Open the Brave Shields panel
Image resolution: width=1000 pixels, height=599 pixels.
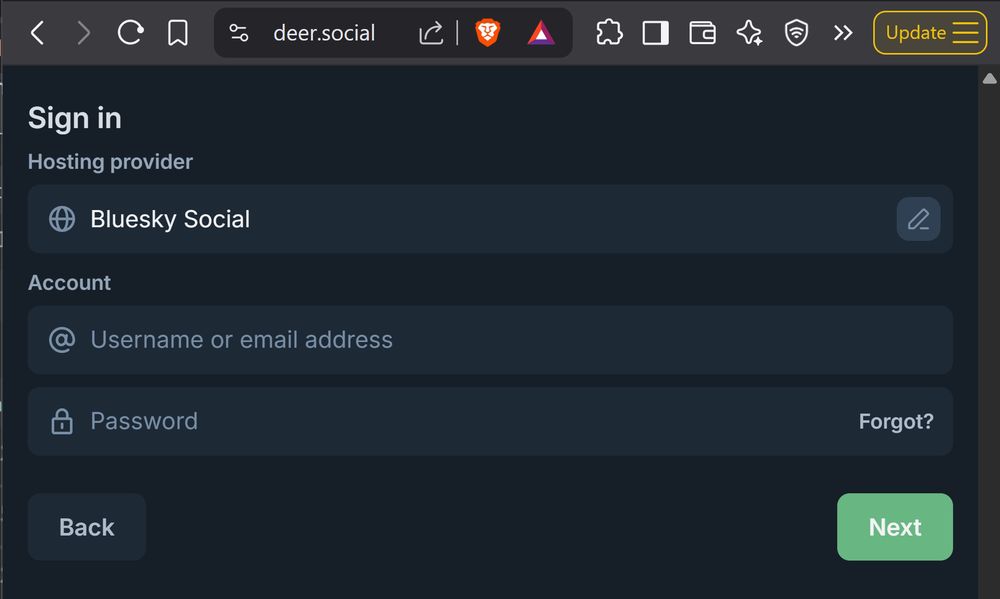coord(489,32)
